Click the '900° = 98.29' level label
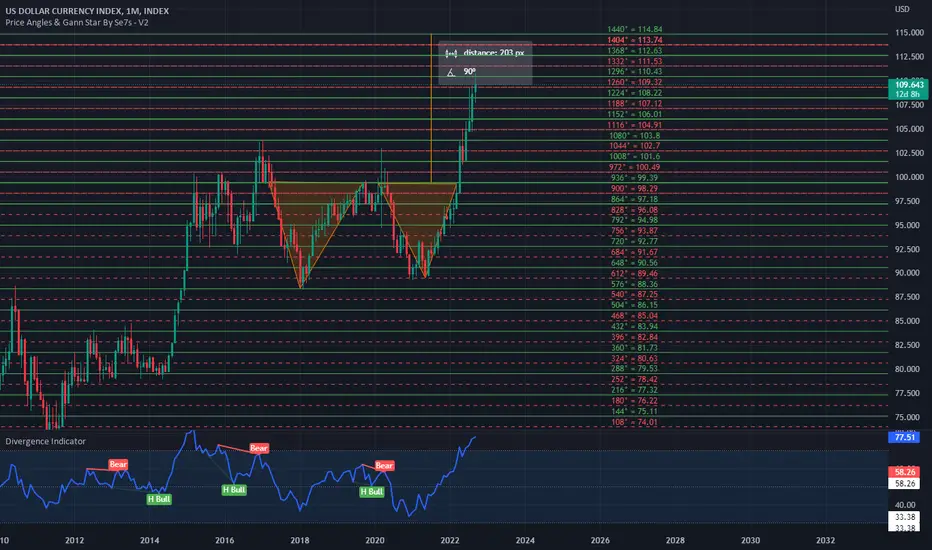Image resolution: width=932 pixels, height=550 pixels. coord(634,188)
